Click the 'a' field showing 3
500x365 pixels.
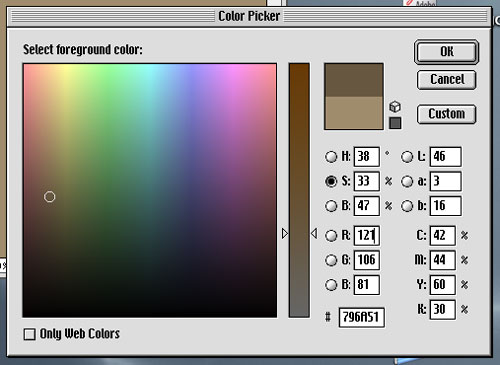(446, 181)
